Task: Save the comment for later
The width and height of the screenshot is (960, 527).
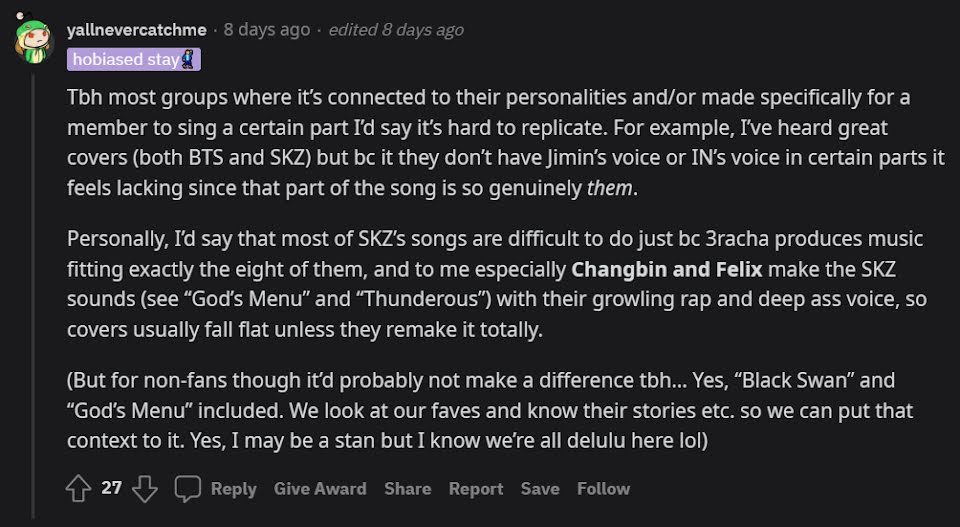Action: 540,489
